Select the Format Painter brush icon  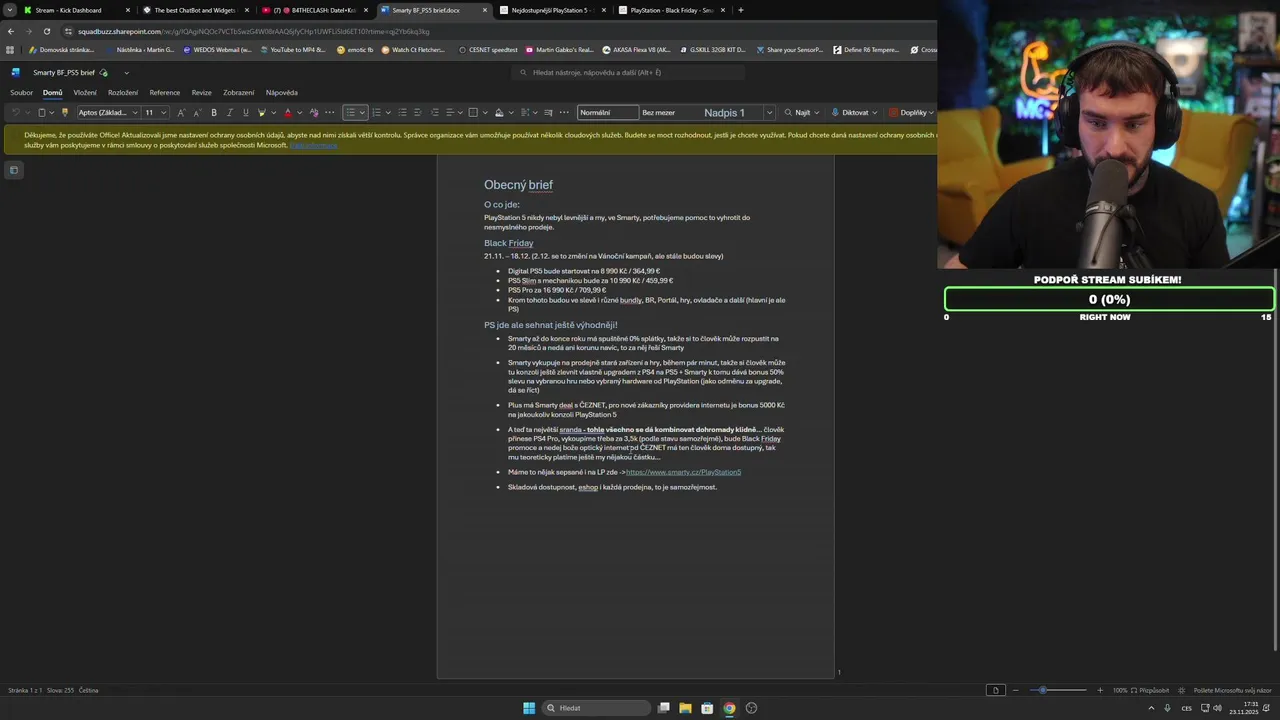click(64, 112)
